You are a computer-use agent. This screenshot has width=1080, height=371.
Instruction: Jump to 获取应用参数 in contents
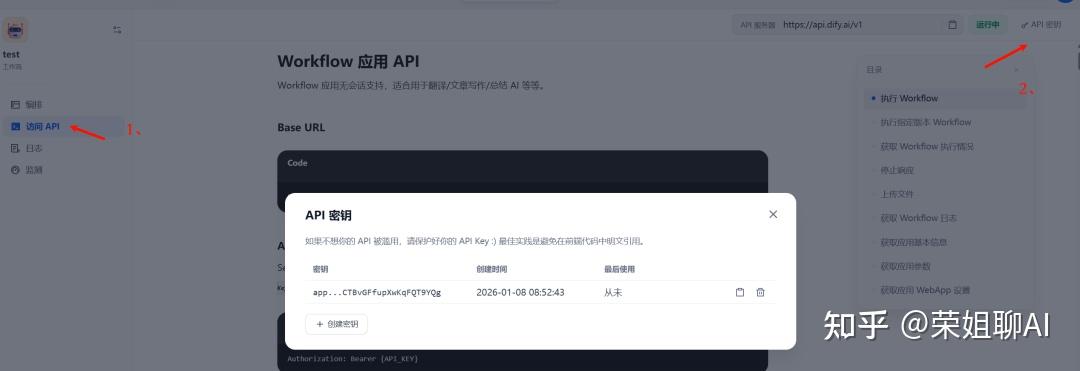906,266
